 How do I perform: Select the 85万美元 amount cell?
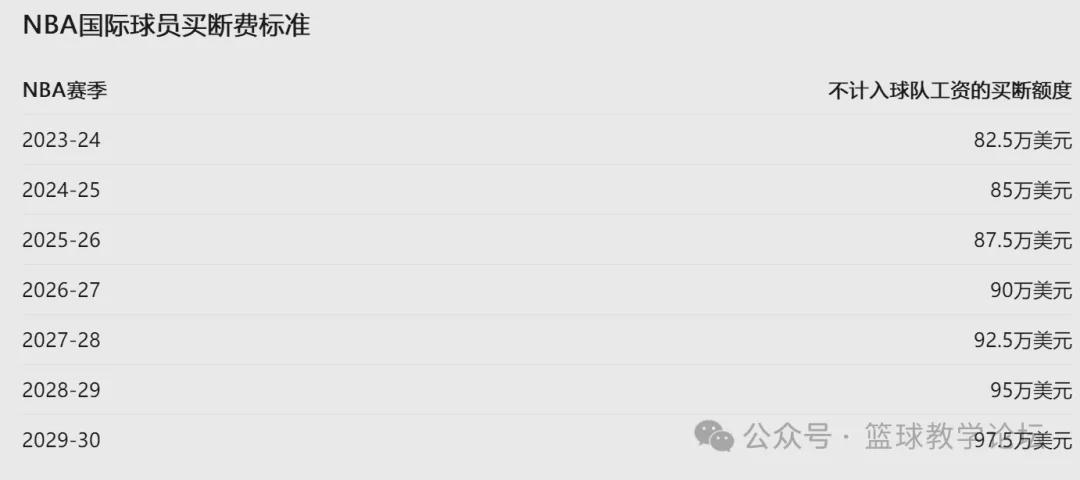tap(1031, 190)
